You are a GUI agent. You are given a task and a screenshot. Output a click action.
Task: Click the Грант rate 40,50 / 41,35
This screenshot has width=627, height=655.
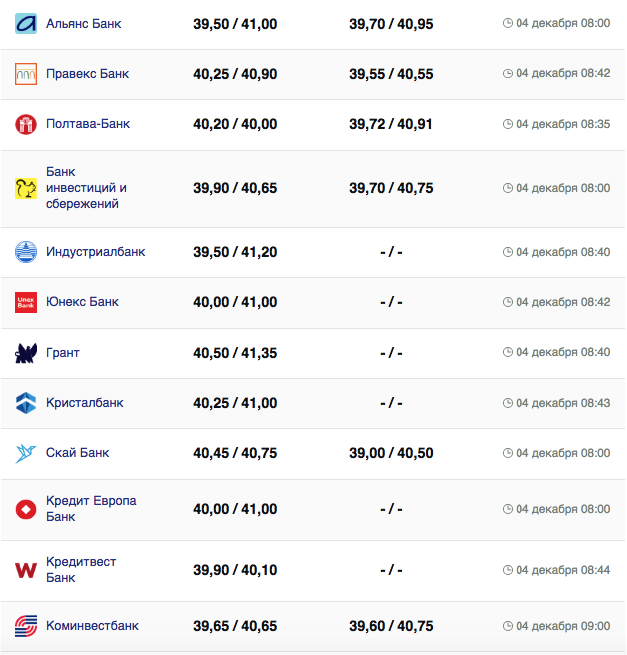pos(235,353)
